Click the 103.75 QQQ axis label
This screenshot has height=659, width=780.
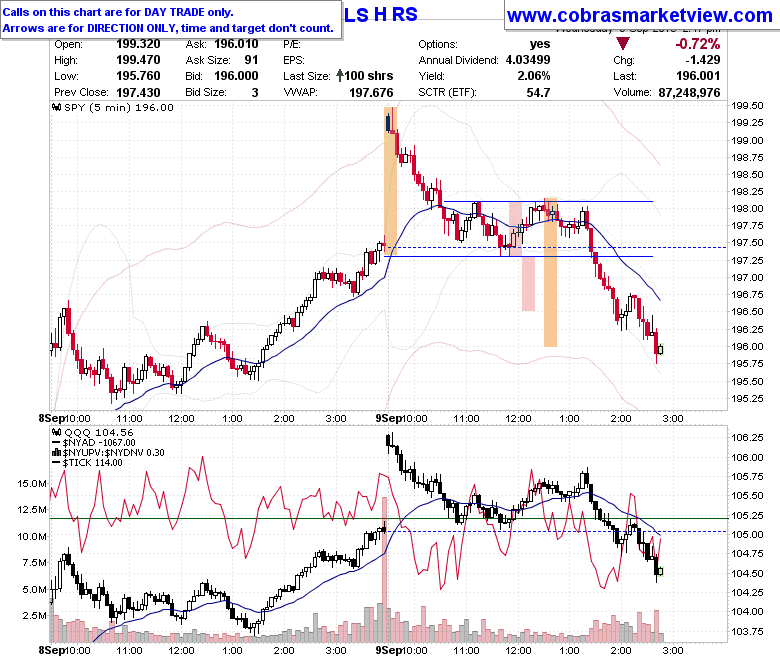point(747,632)
